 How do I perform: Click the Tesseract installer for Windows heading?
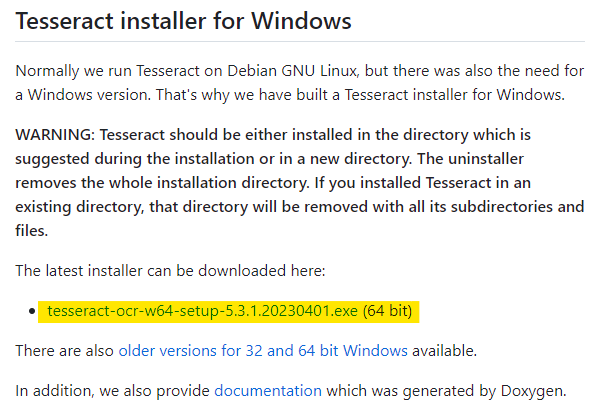(x=183, y=21)
